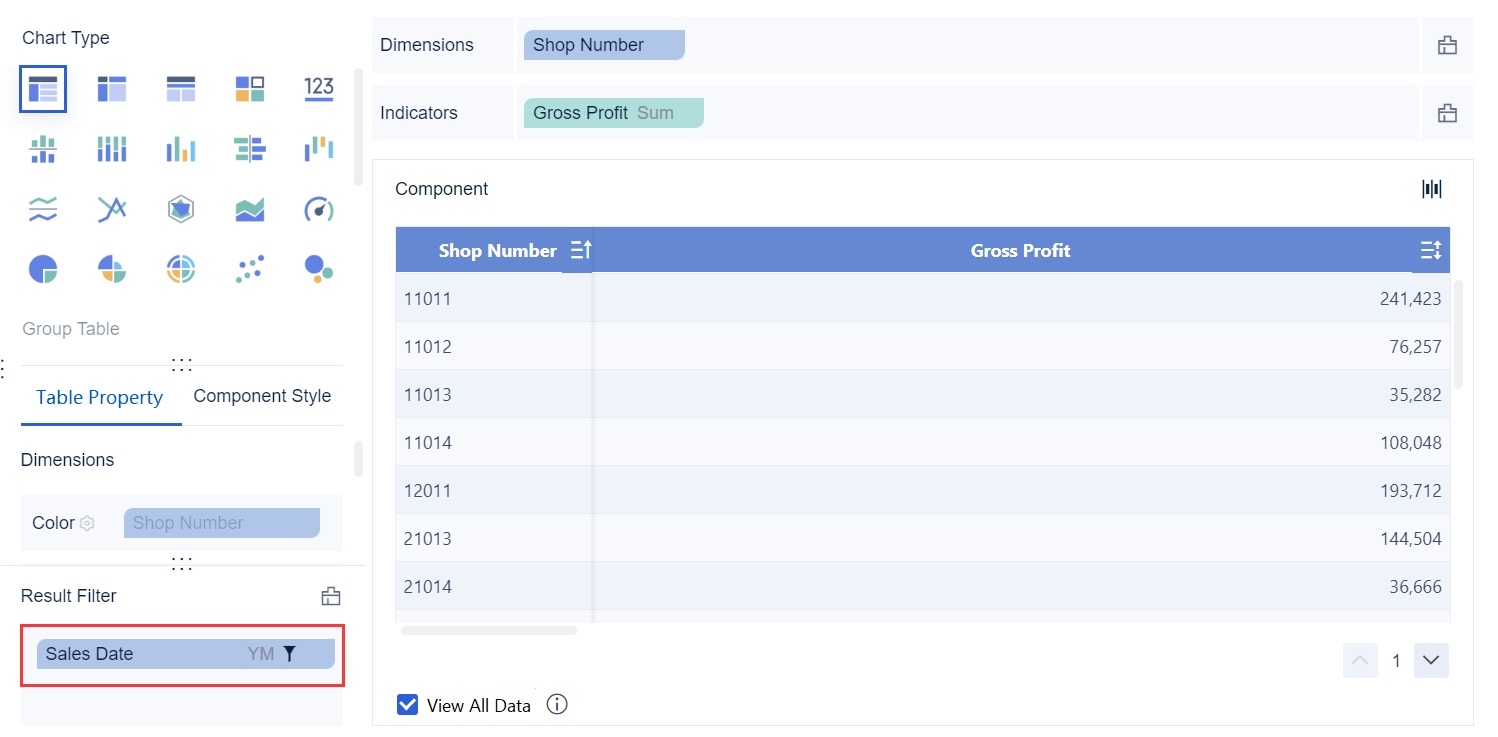
Task: Toggle sort on Shop Number column
Action: pos(580,251)
